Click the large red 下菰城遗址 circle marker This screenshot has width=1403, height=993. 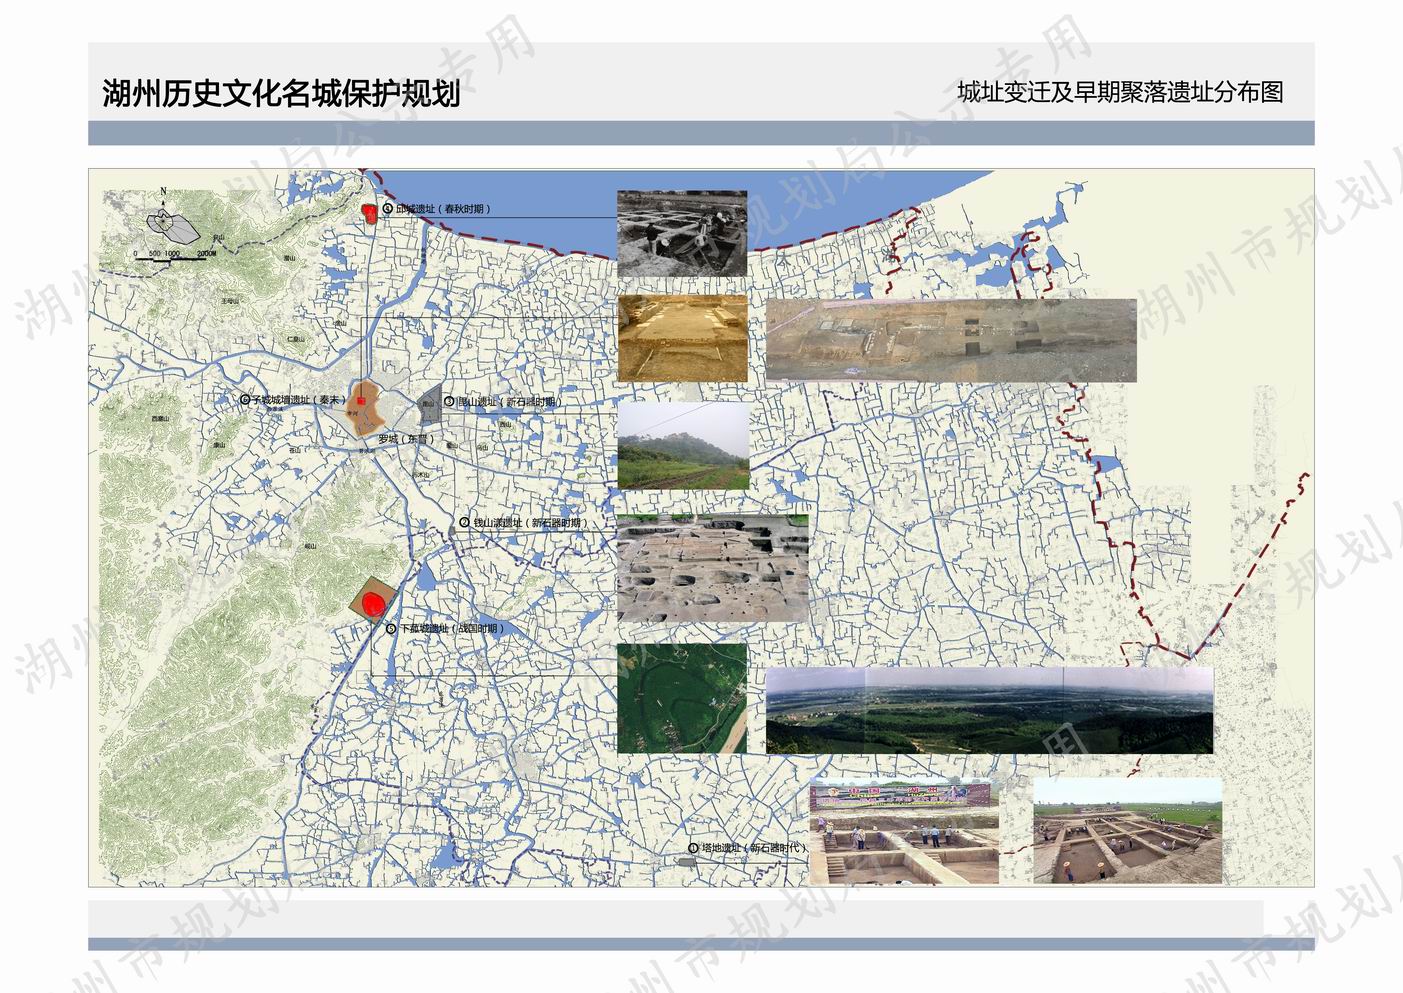(x=374, y=604)
